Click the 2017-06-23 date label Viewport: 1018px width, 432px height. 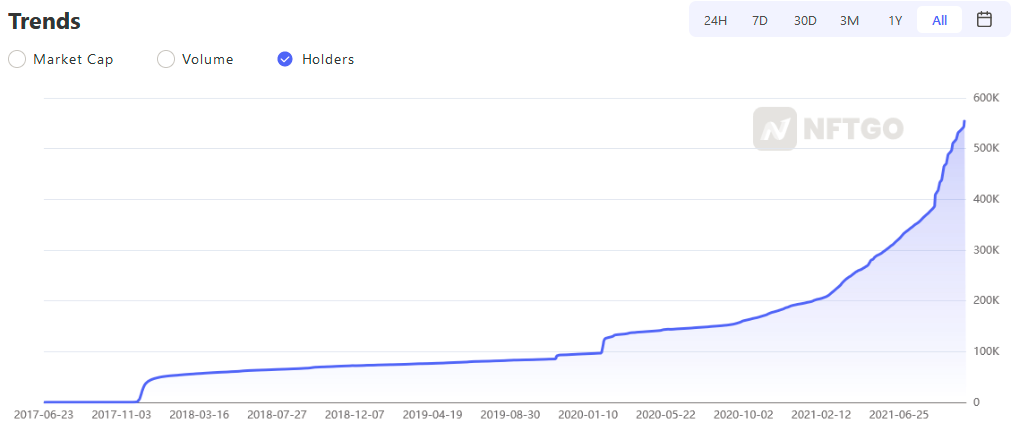[x=44, y=414]
